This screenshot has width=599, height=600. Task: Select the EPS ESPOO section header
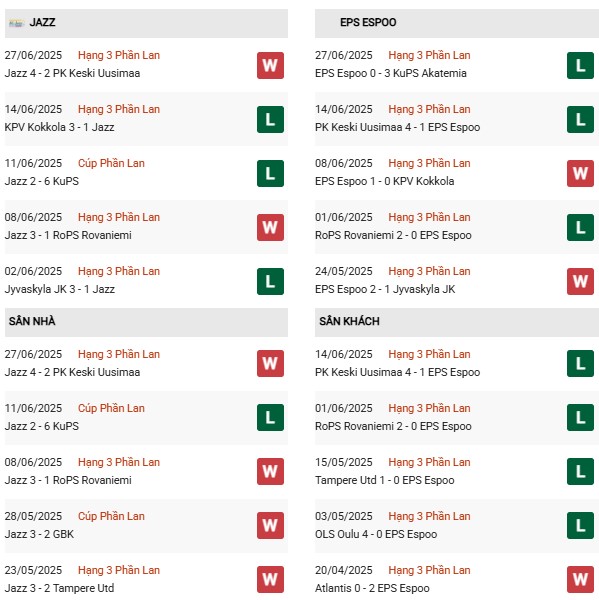[457, 23]
